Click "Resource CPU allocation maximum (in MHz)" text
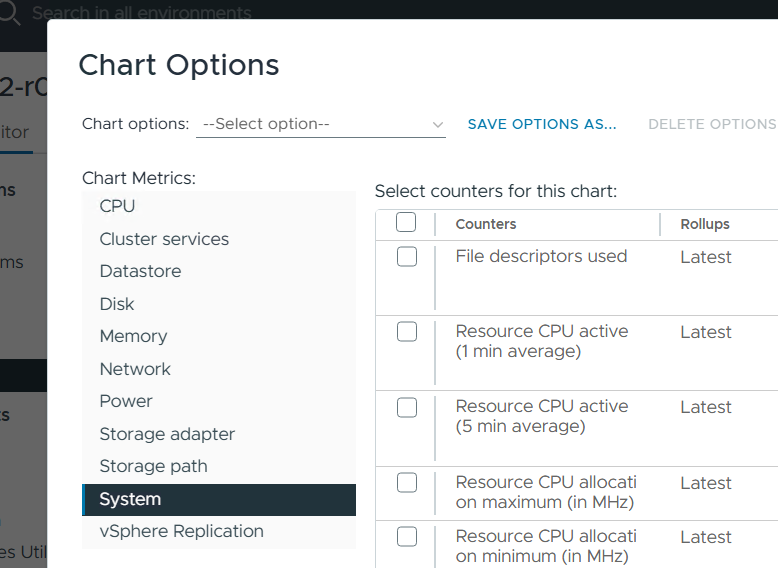 tap(546, 492)
